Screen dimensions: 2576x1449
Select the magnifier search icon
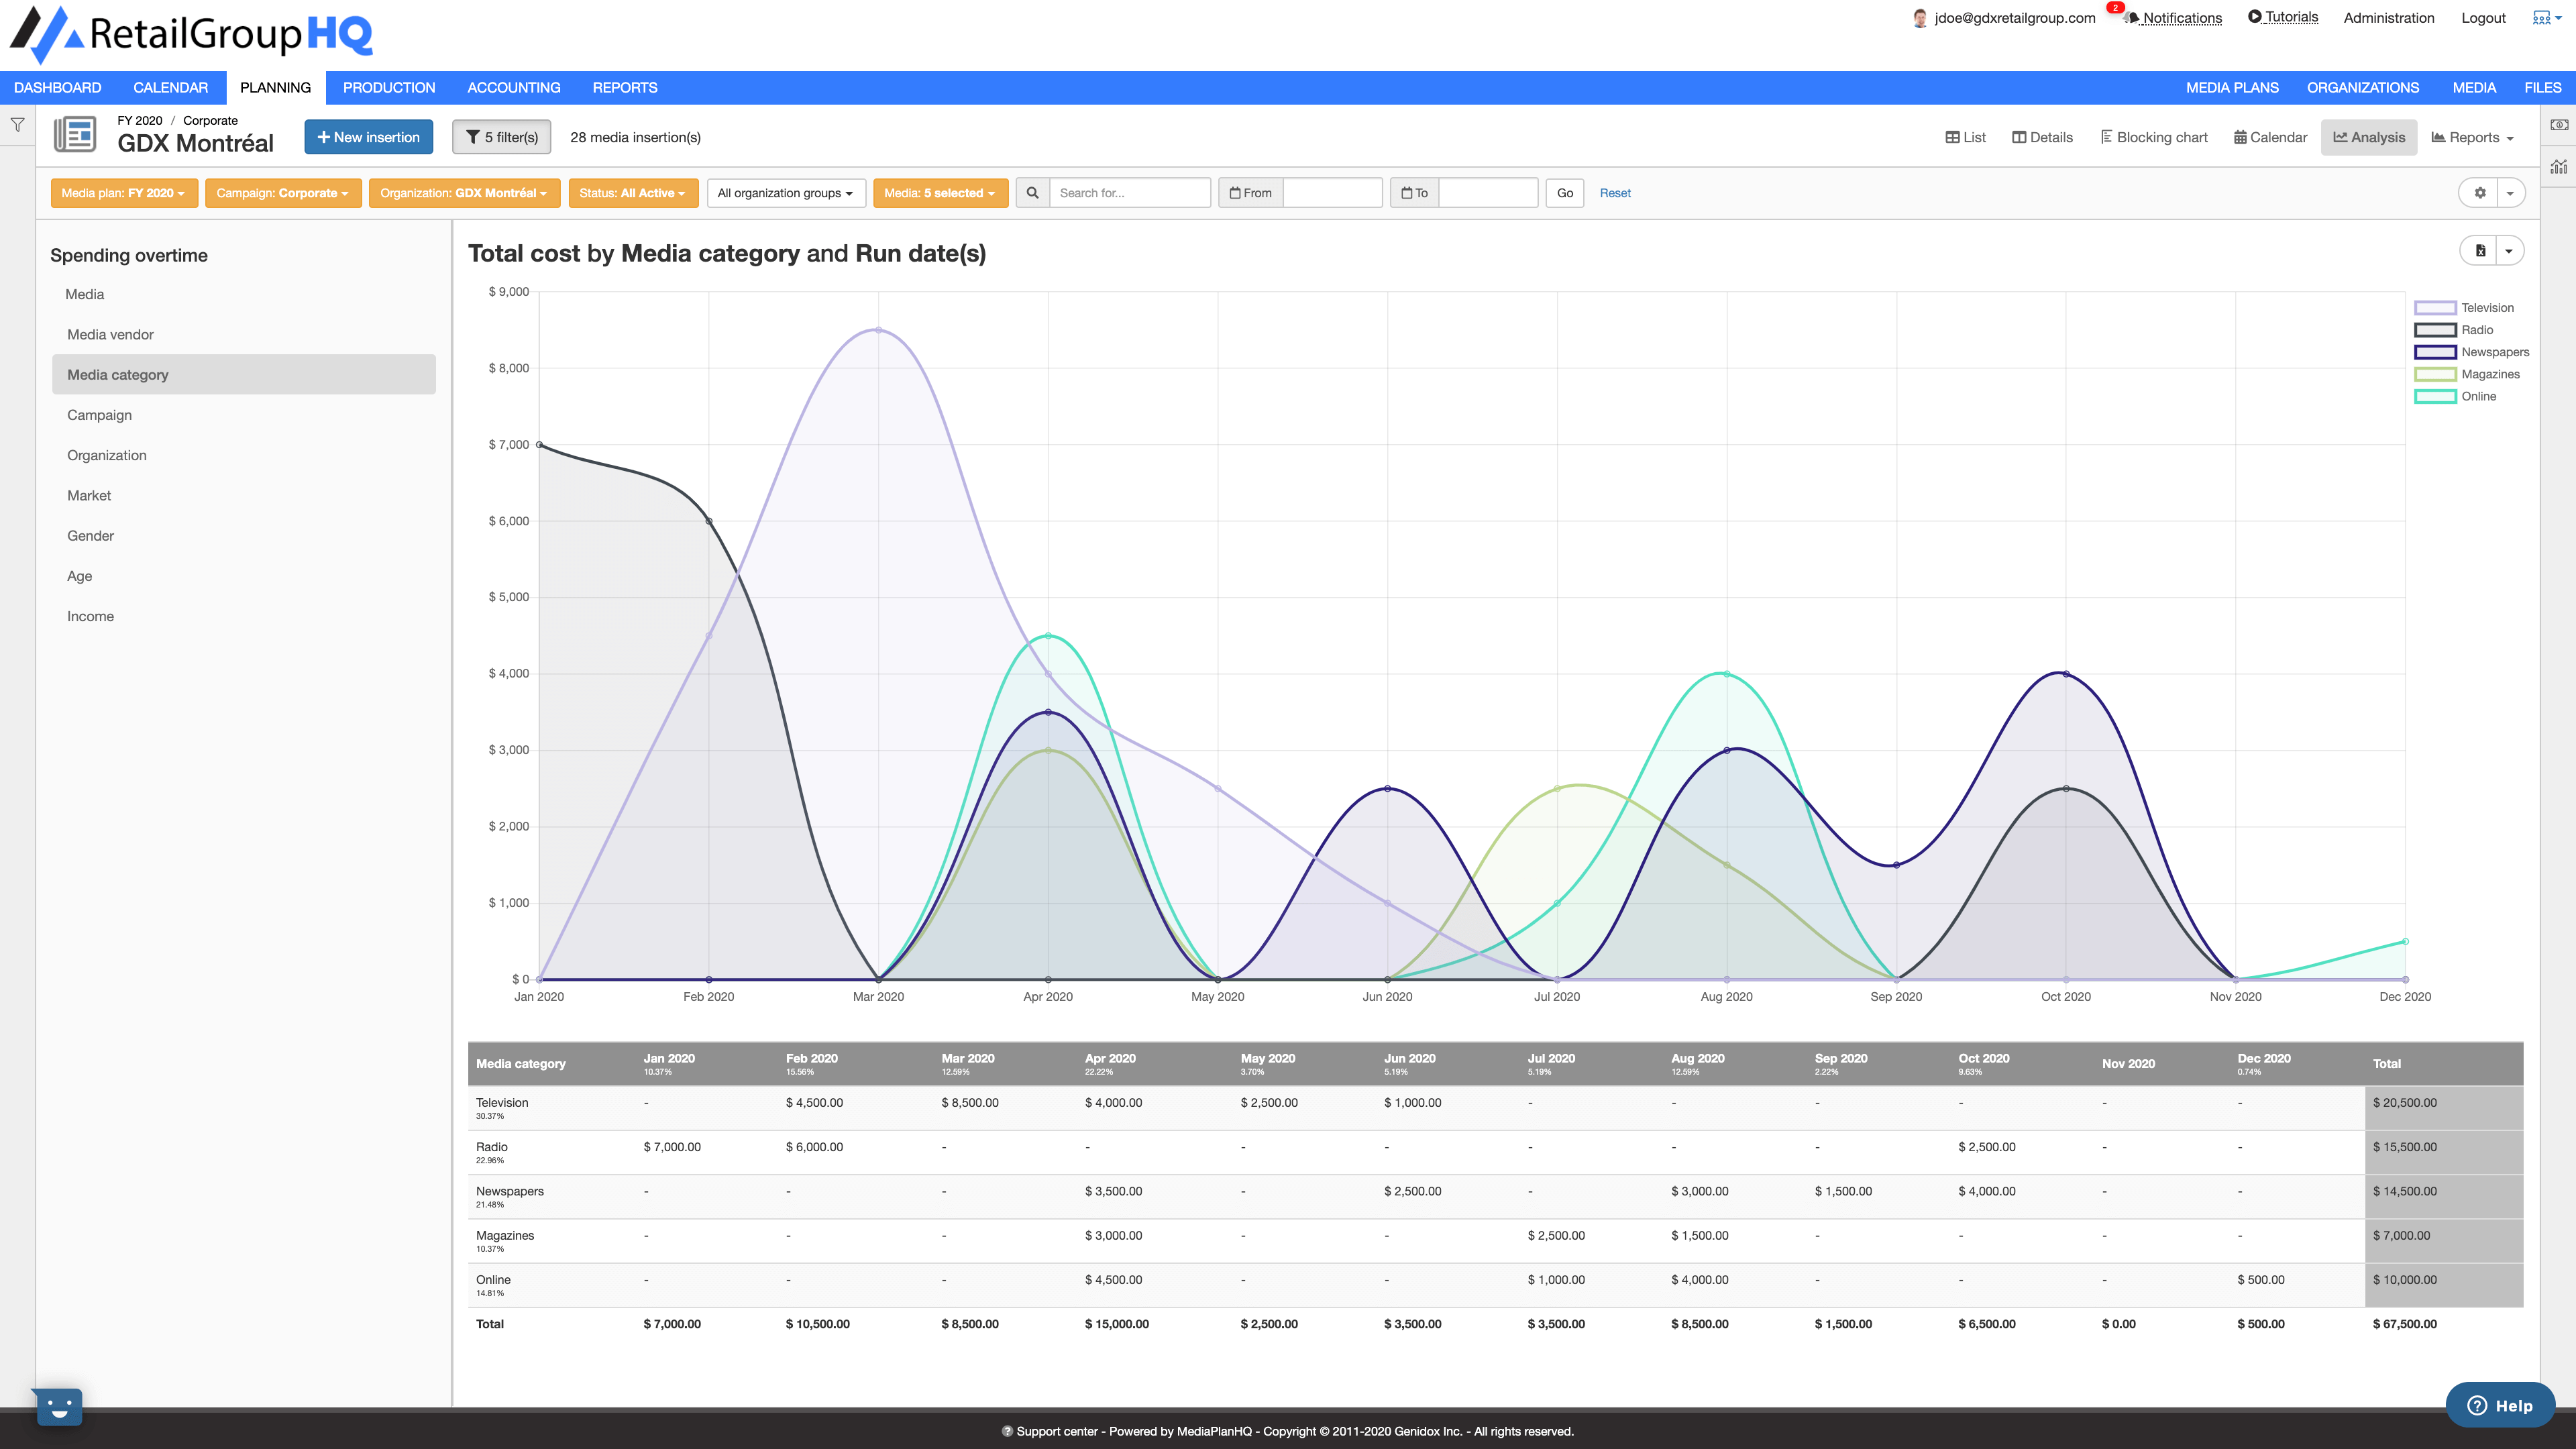click(x=1032, y=192)
